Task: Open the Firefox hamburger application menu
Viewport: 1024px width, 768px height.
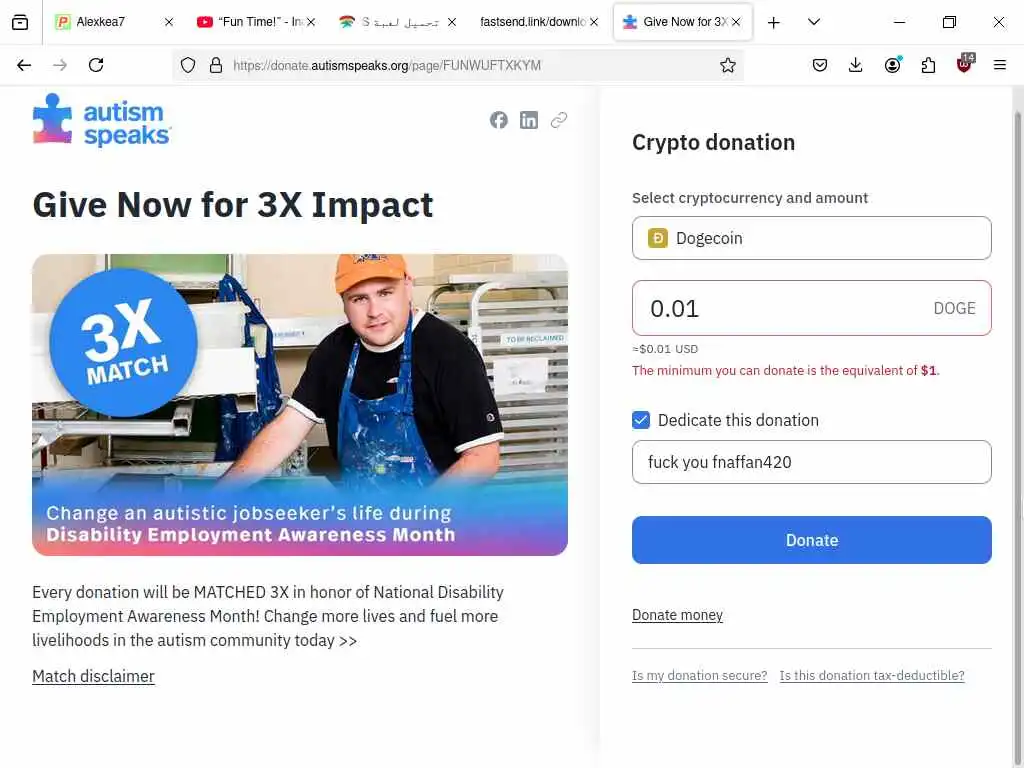Action: coord(999,65)
